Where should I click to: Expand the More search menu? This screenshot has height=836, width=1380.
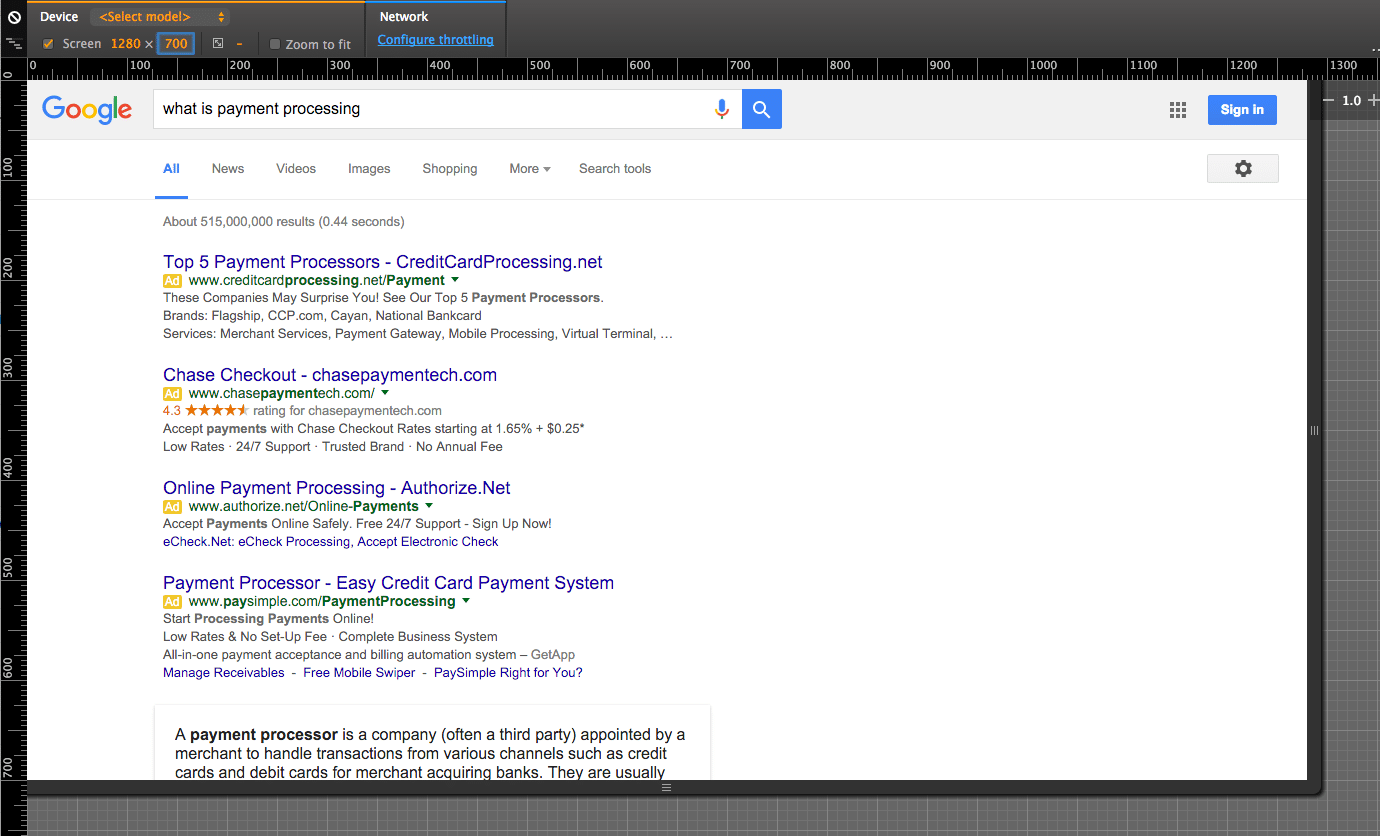(x=530, y=169)
